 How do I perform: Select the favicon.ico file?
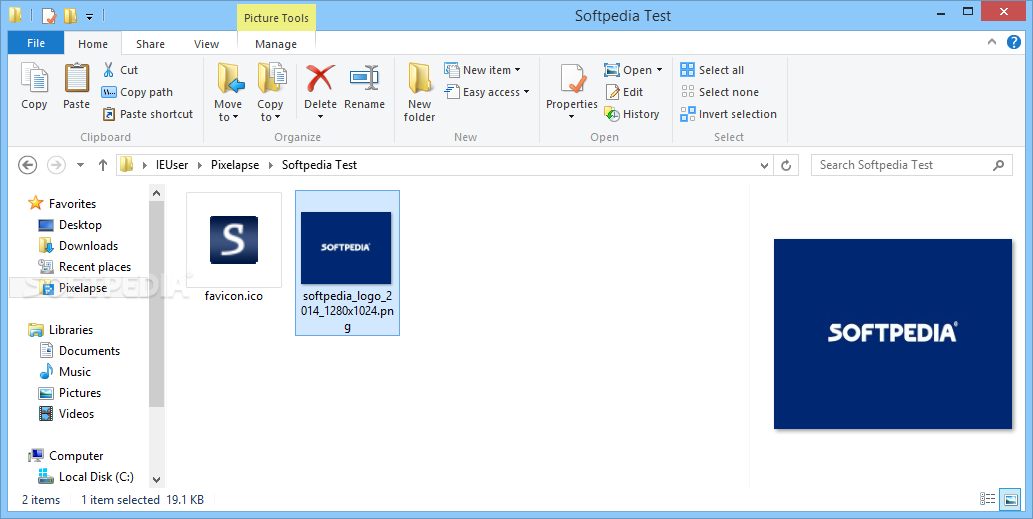coord(234,249)
